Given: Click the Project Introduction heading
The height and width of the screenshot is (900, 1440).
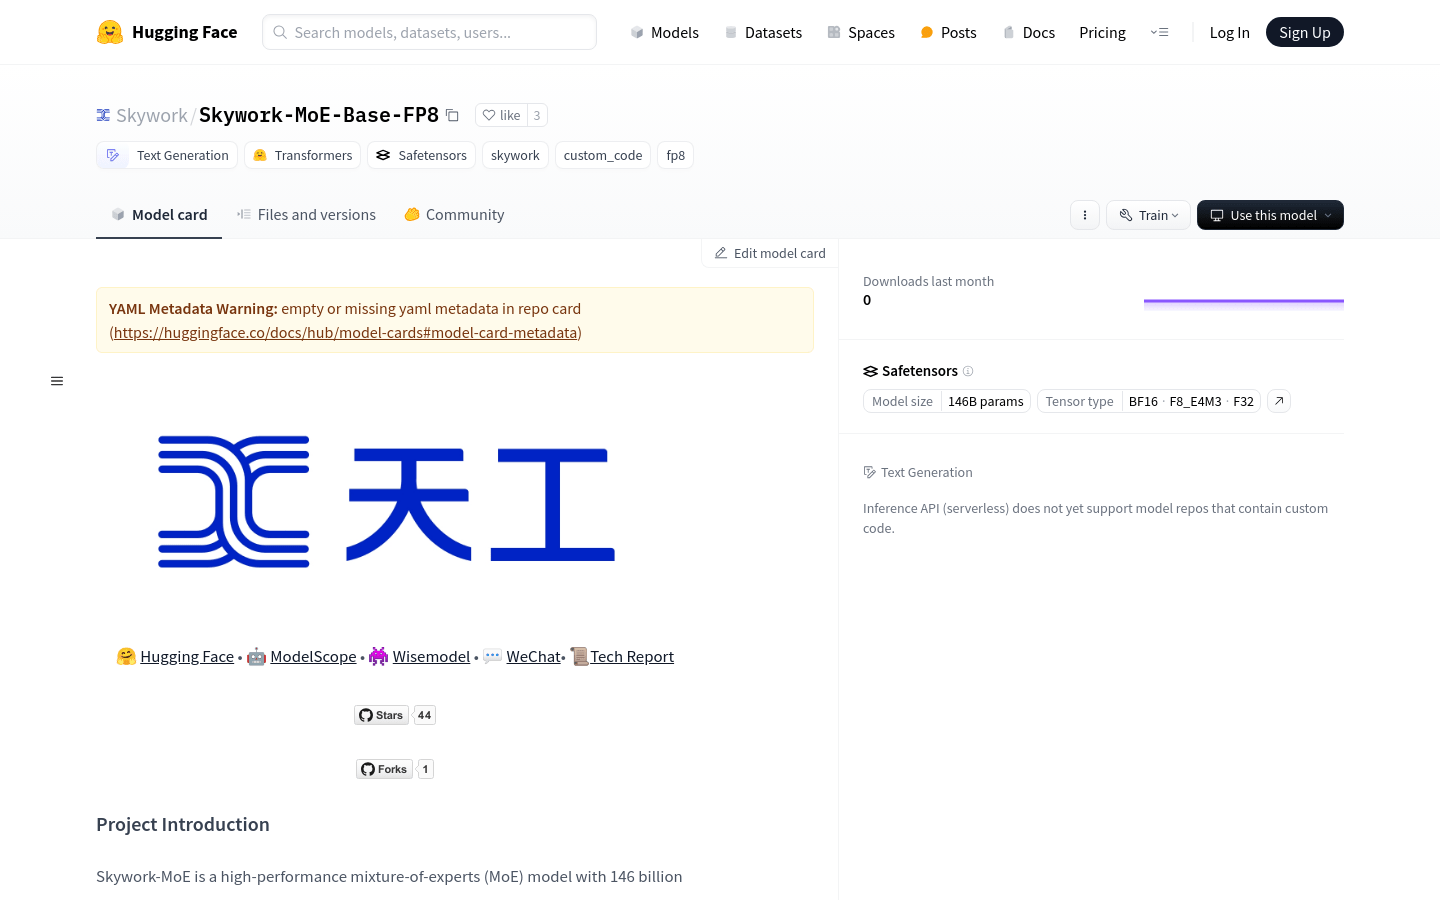Looking at the screenshot, I should (x=183, y=824).
